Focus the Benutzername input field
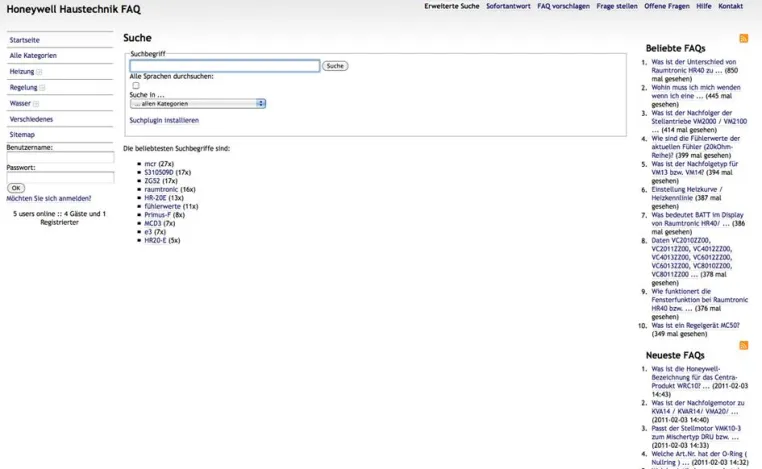Viewport: 762px width, 469px height. pos(60,157)
